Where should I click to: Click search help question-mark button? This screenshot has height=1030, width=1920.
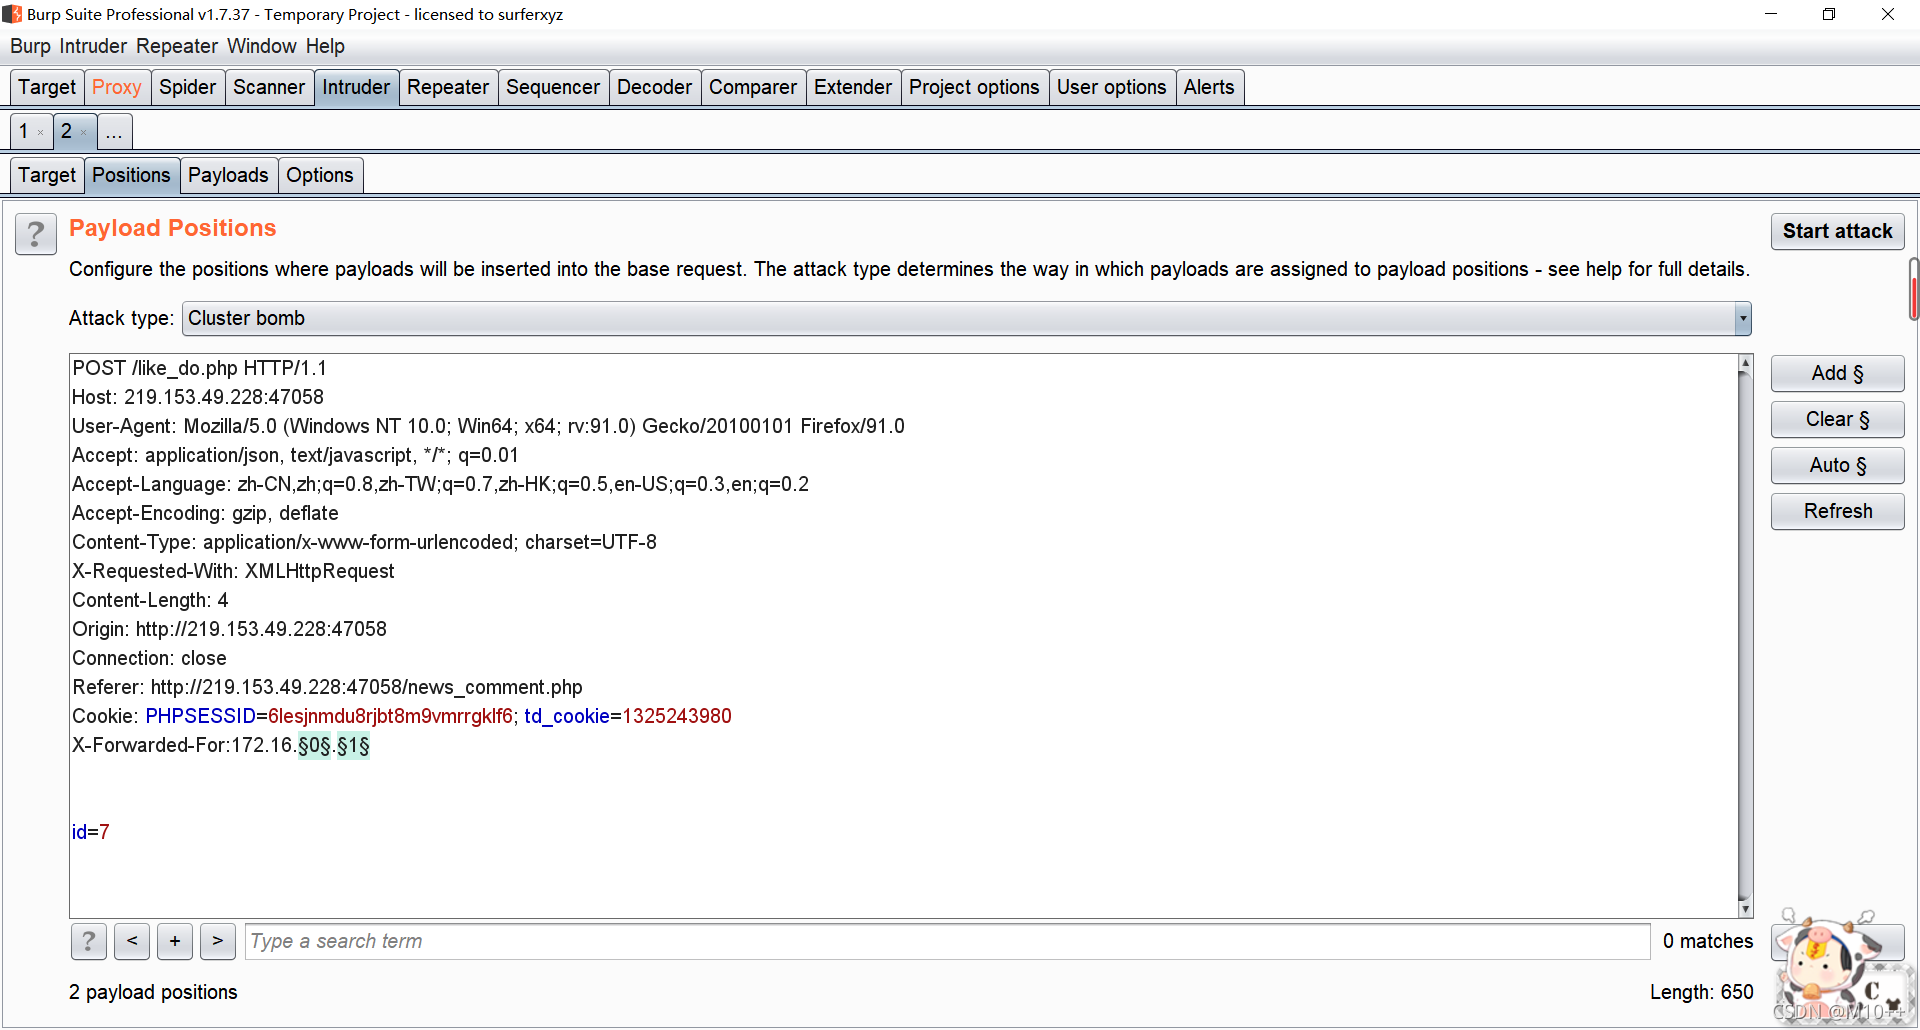click(x=89, y=941)
